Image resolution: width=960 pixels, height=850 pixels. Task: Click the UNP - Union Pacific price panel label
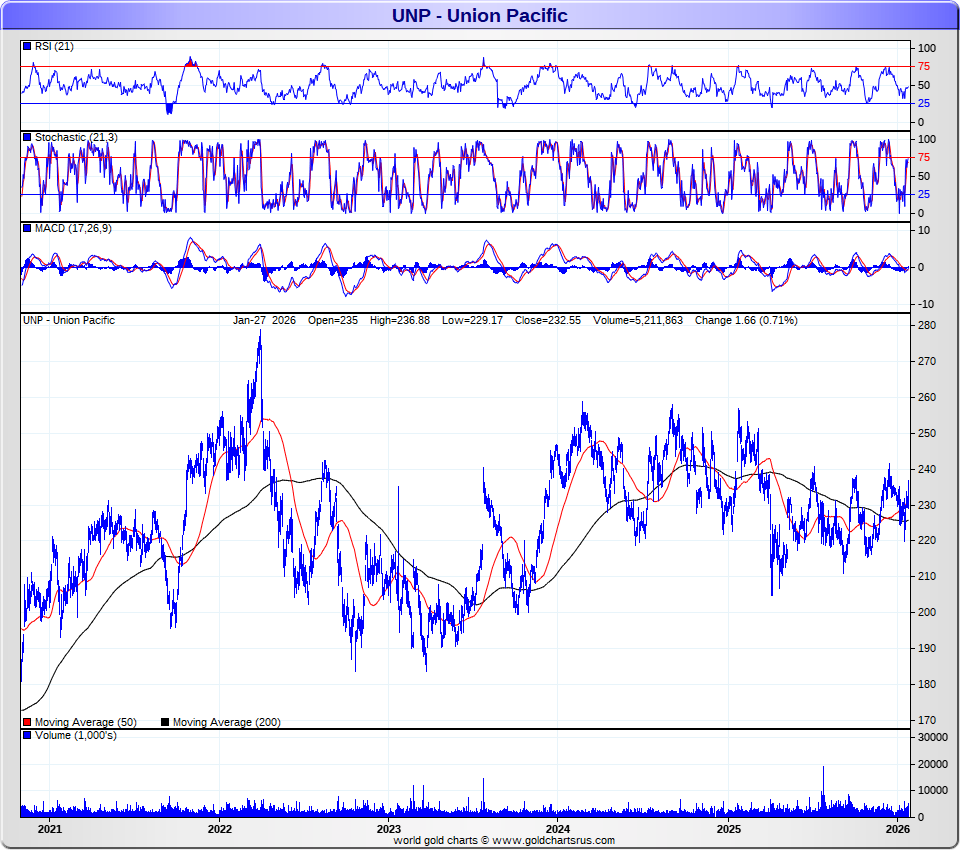(x=69, y=320)
